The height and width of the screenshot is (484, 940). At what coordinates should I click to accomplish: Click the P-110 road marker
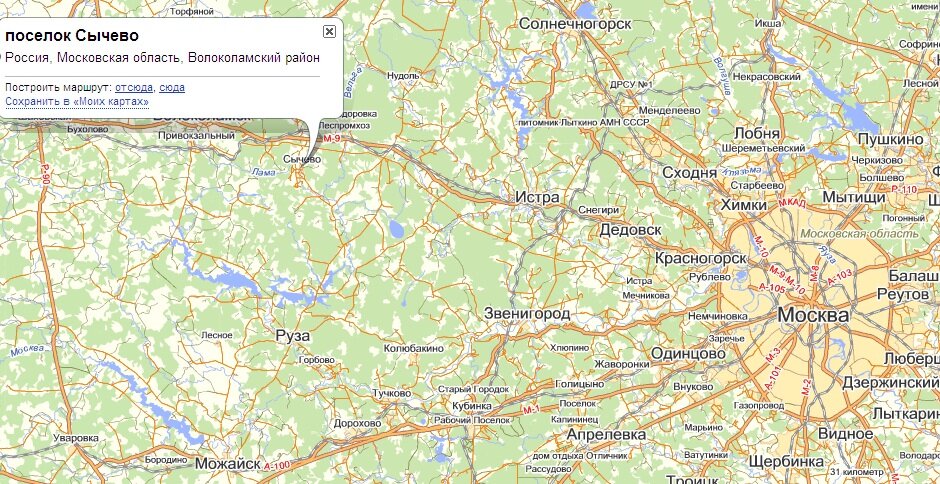click(904, 190)
